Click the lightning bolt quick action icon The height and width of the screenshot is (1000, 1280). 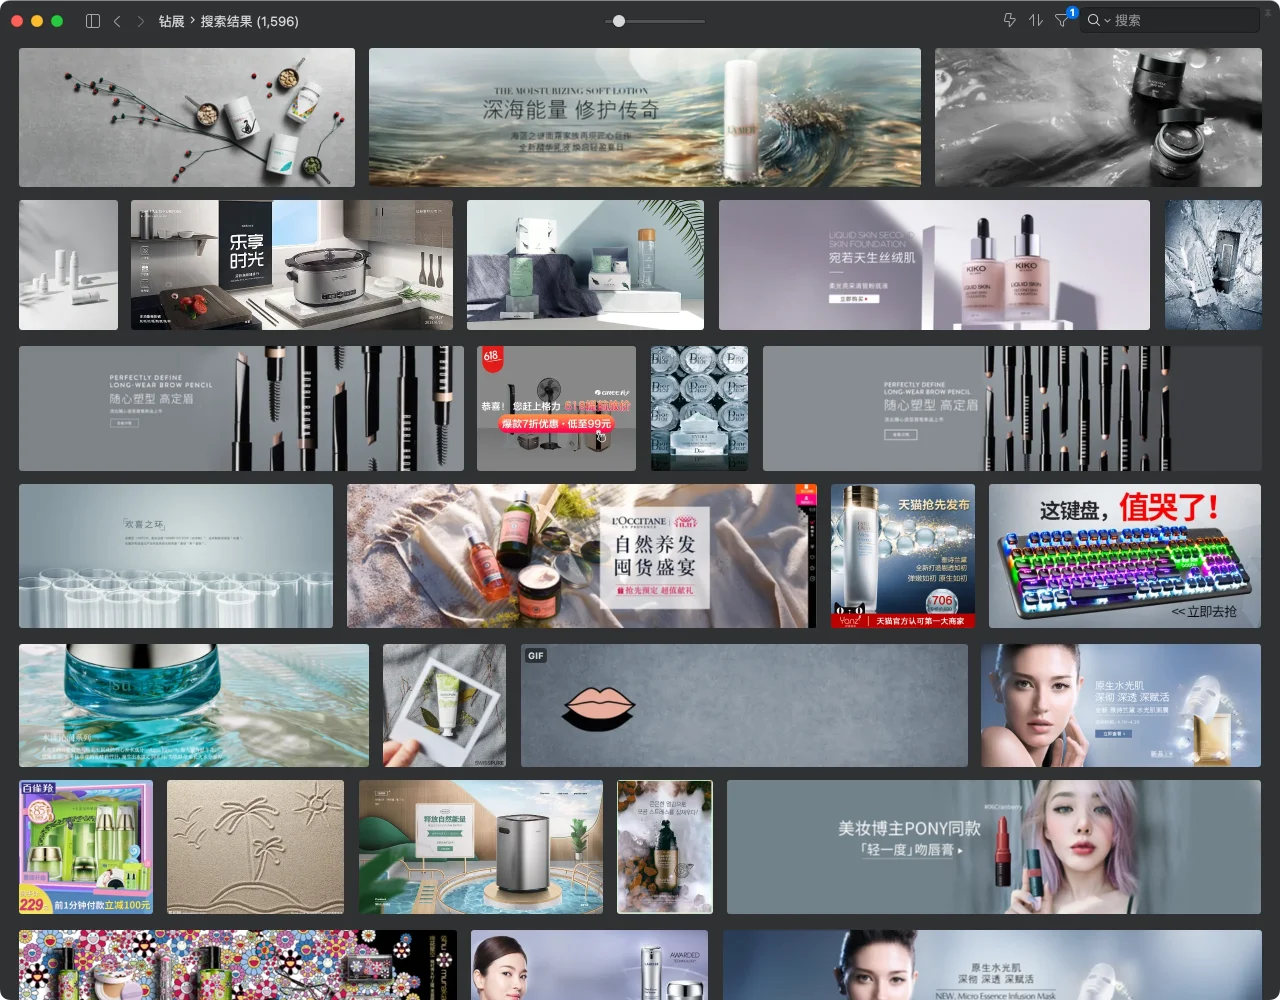1009,20
